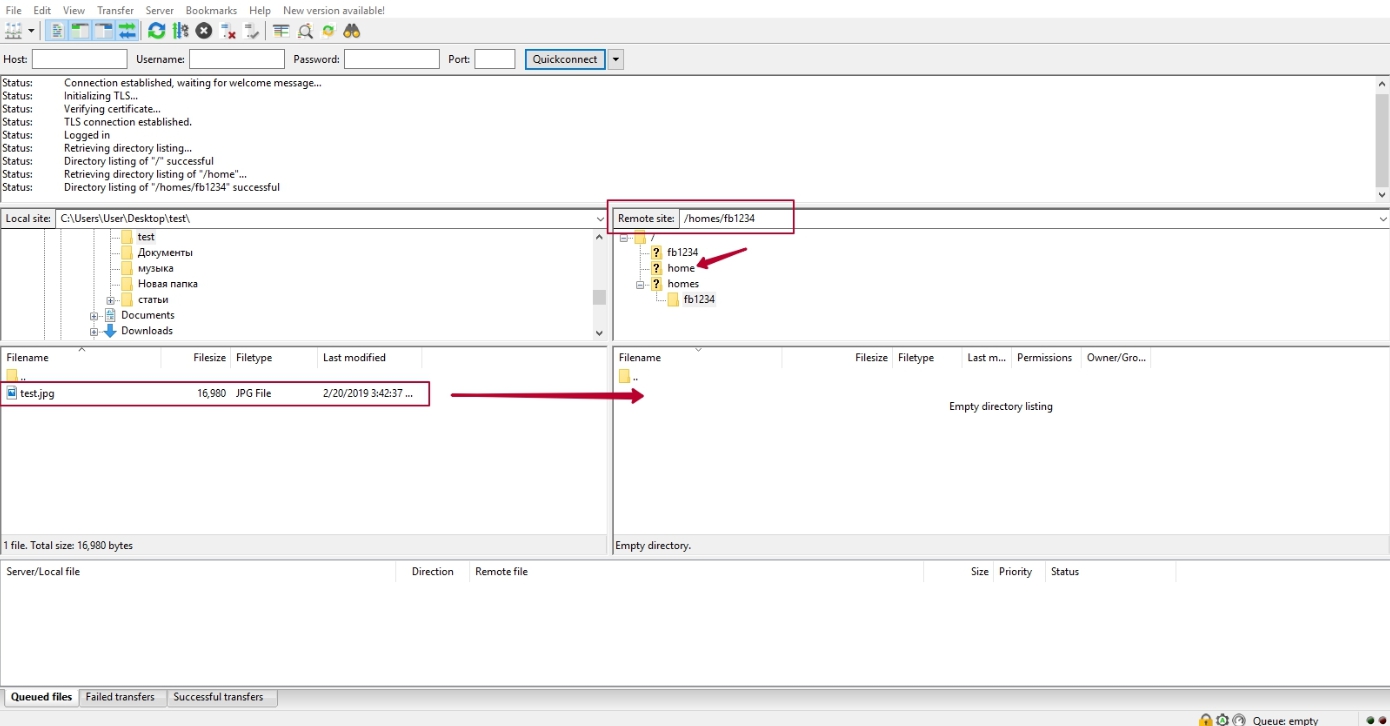Expand the Documents tree node
This screenshot has width=1390, height=726.
point(94,315)
